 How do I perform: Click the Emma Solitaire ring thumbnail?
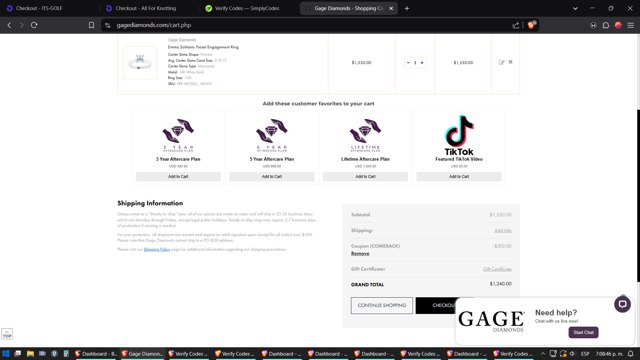140,62
